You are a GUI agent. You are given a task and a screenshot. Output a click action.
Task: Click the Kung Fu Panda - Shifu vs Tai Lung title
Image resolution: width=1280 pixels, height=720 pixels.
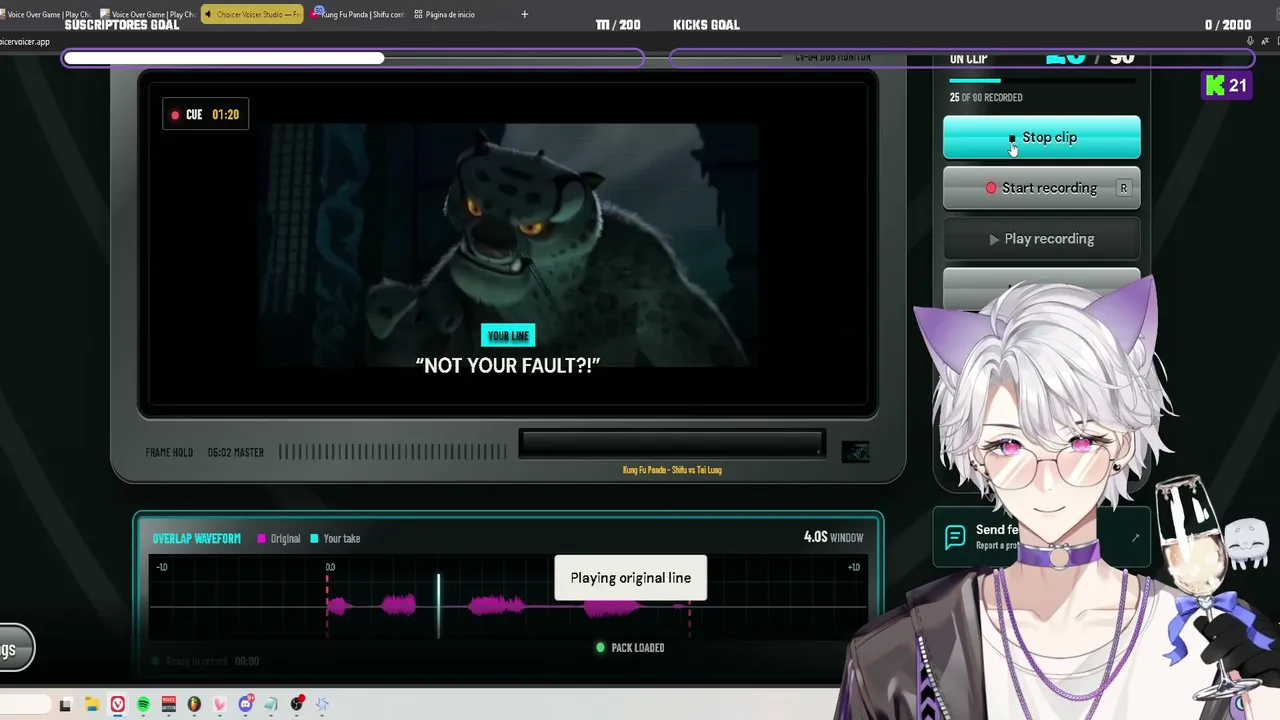coord(672,470)
